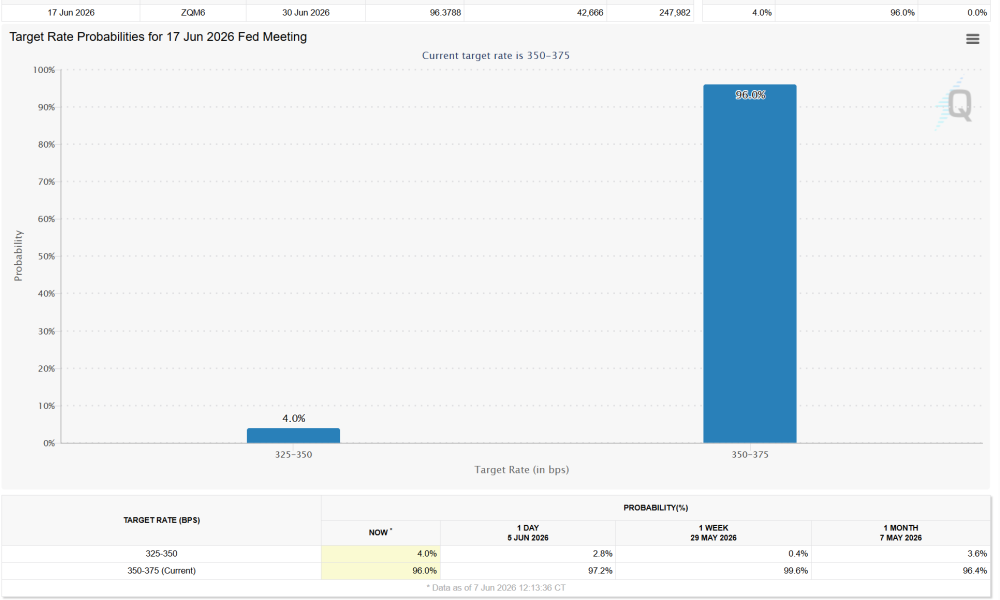Select the 97.2% one-day cell

(x=527, y=571)
